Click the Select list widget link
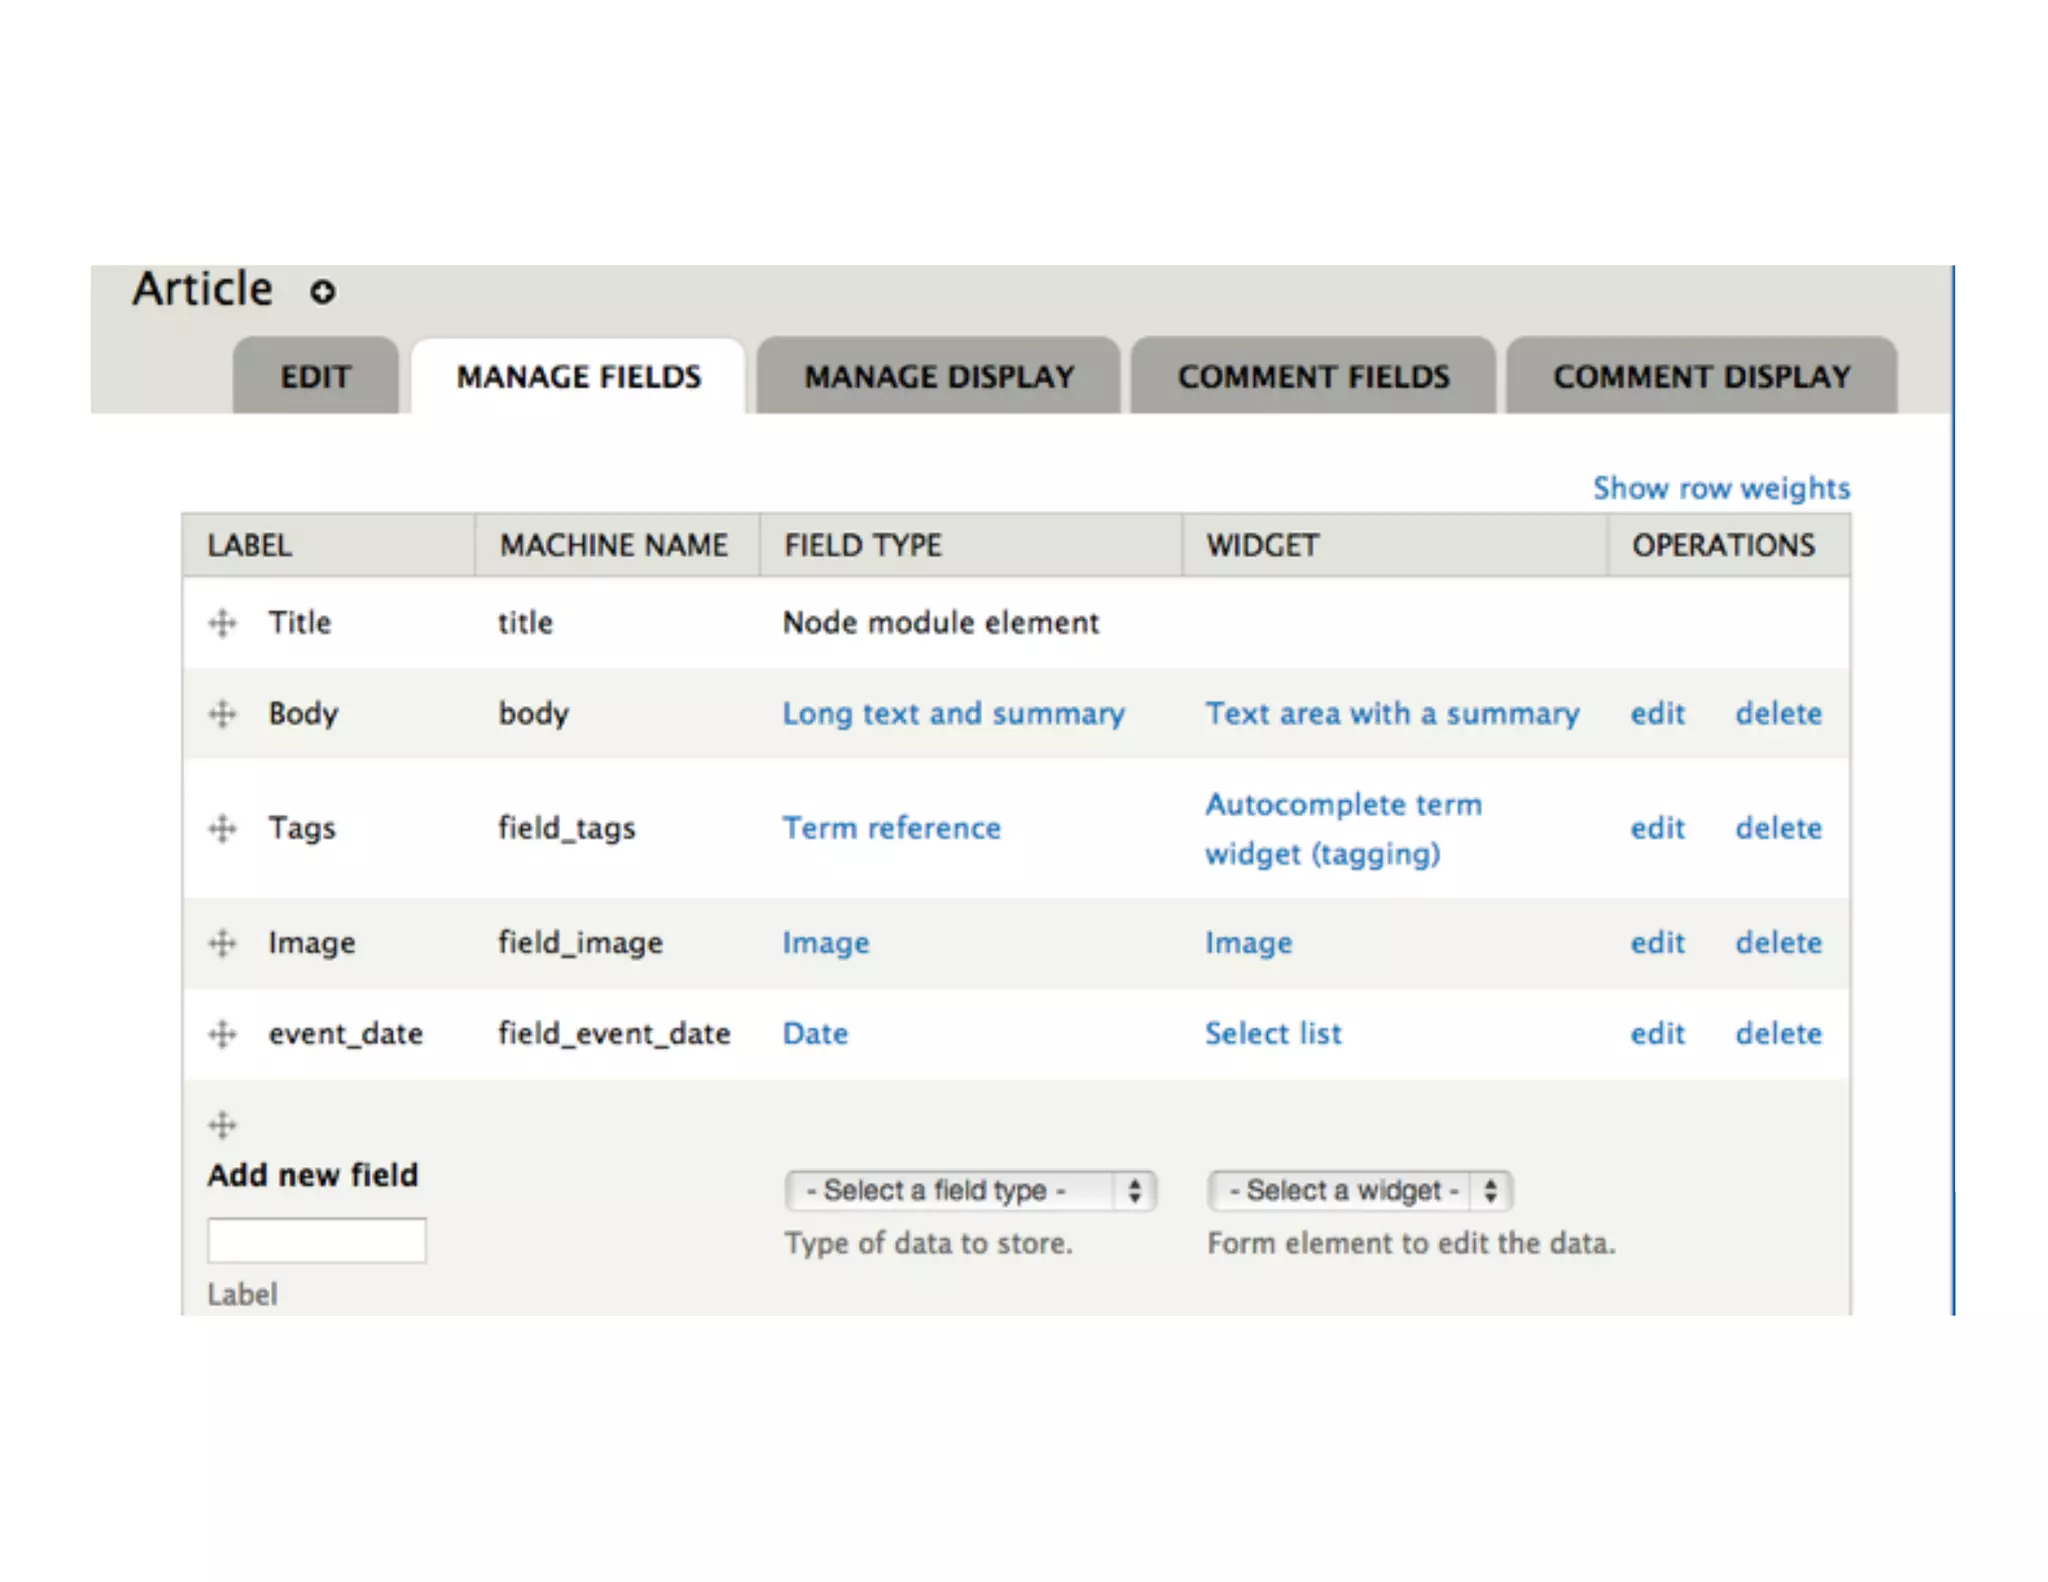Image resolution: width=2048 pixels, height=1582 pixels. [1272, 1034]
